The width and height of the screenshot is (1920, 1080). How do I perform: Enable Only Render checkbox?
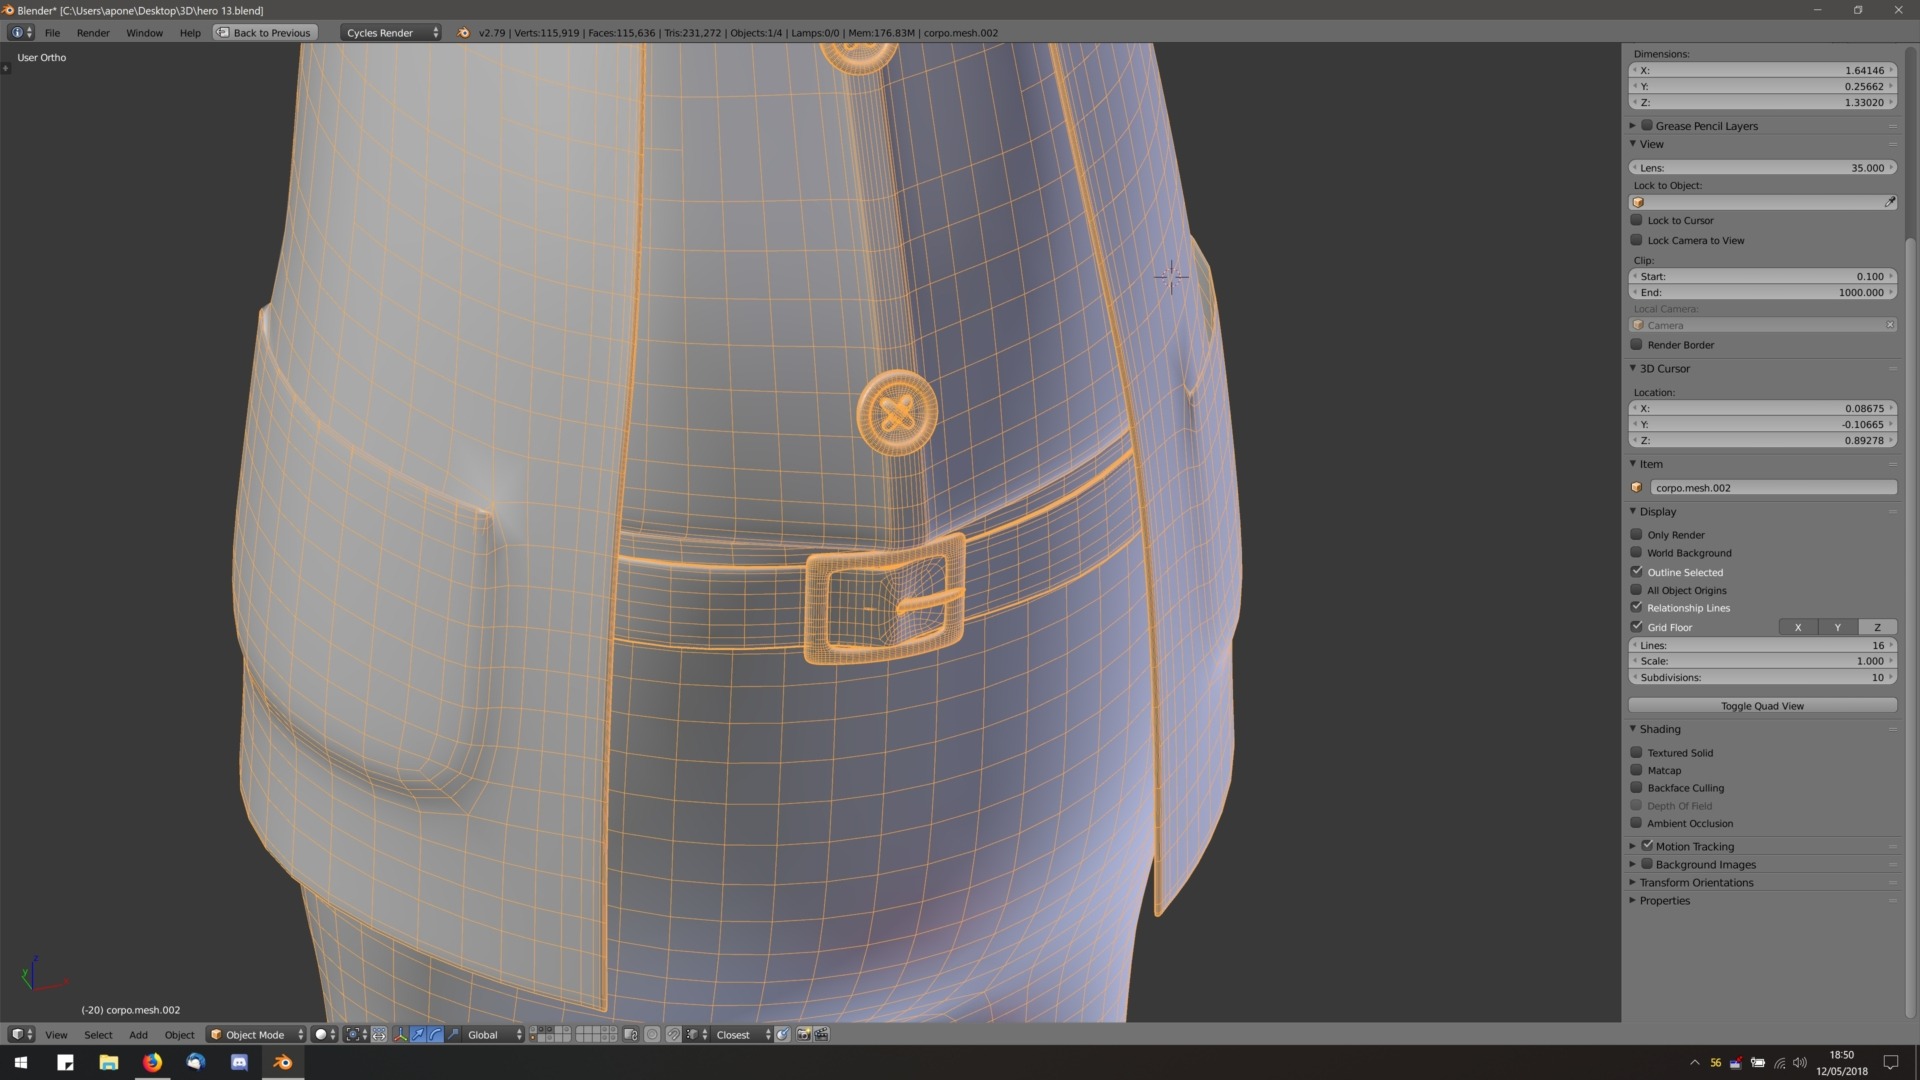coord(1637,535)
